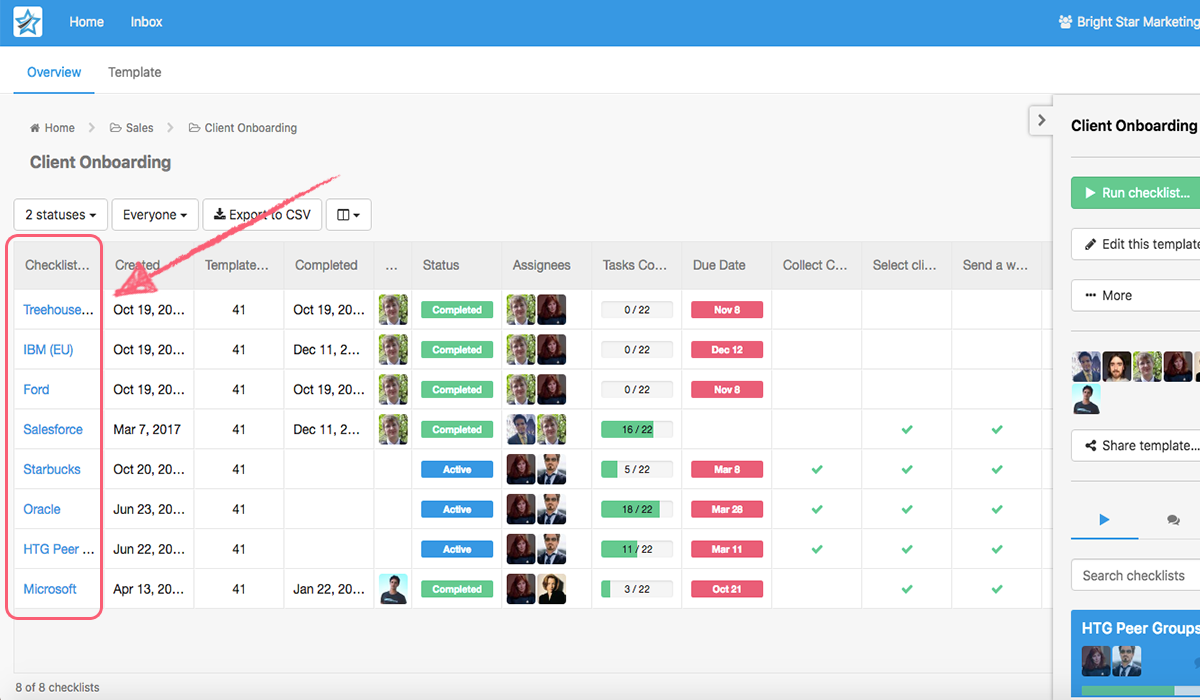Open the Everyone filter dropdown
Screen dimensions: 1200x700
click(155, 215)
